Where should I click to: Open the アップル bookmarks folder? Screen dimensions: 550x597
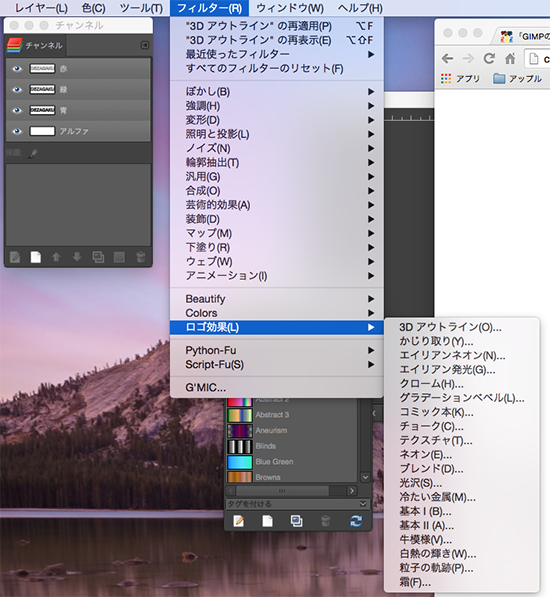pyautogui.click(x=517, y=79)
